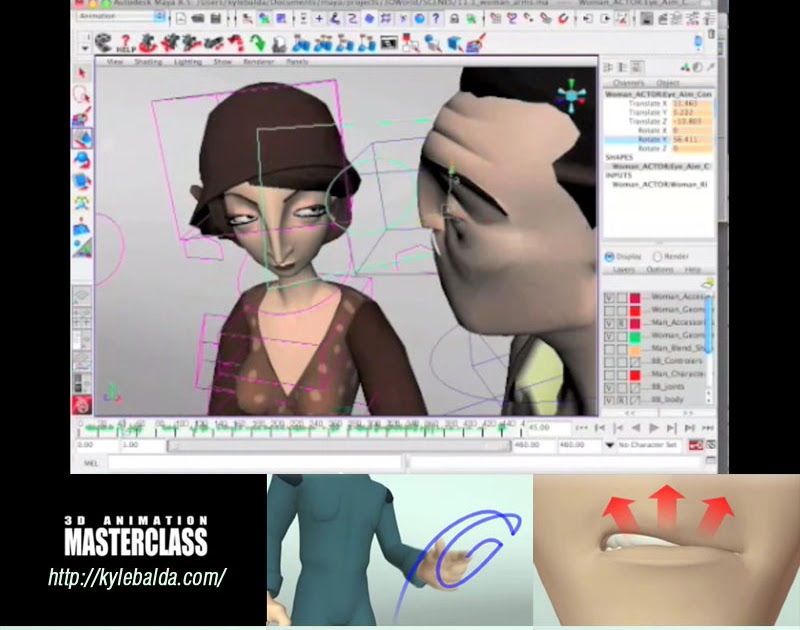800x630 pixels.
Task: Click the green swatch of Woman_Geometry layer
Action: (x=635, y=337)
